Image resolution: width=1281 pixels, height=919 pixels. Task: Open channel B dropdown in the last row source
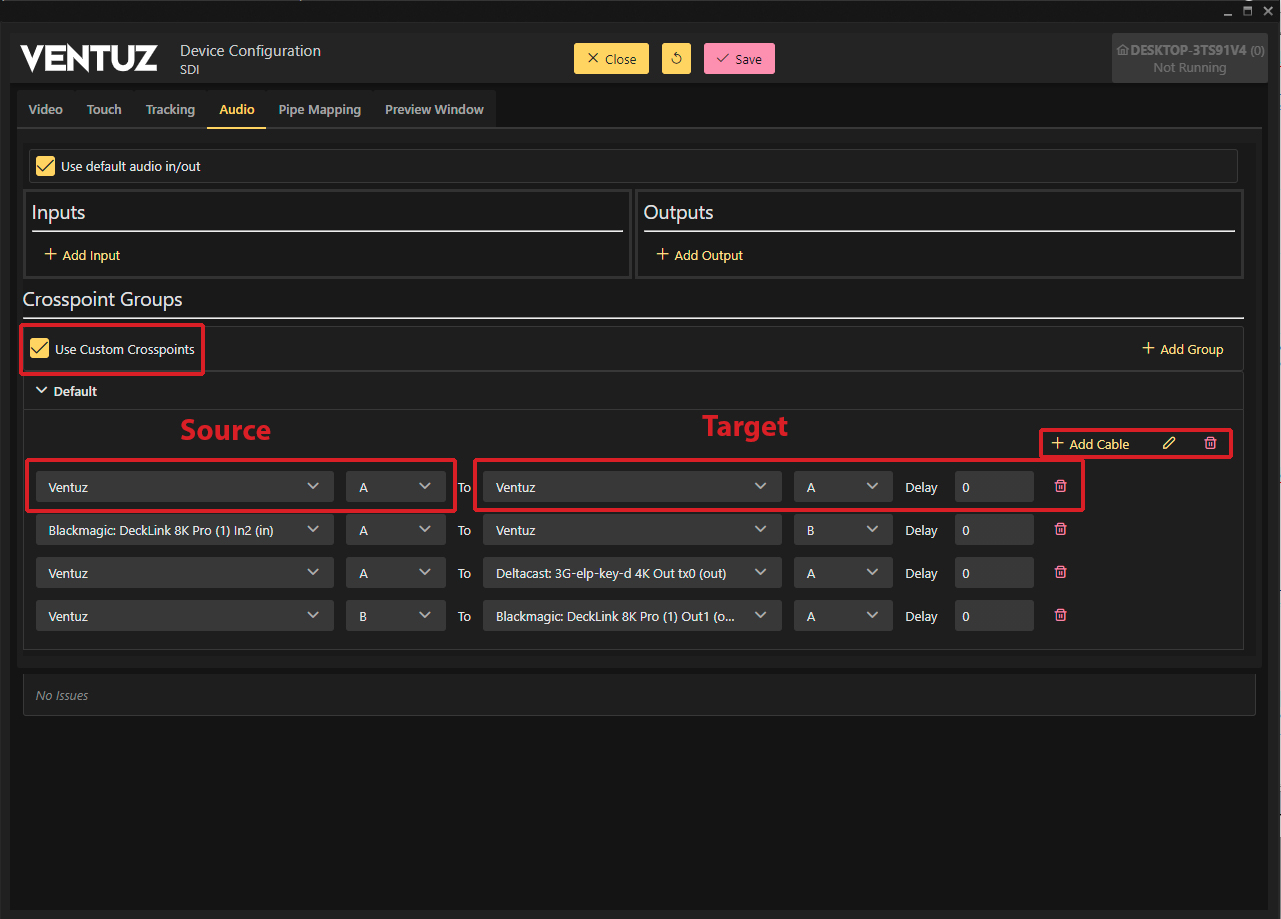click(x=395, y=616)
